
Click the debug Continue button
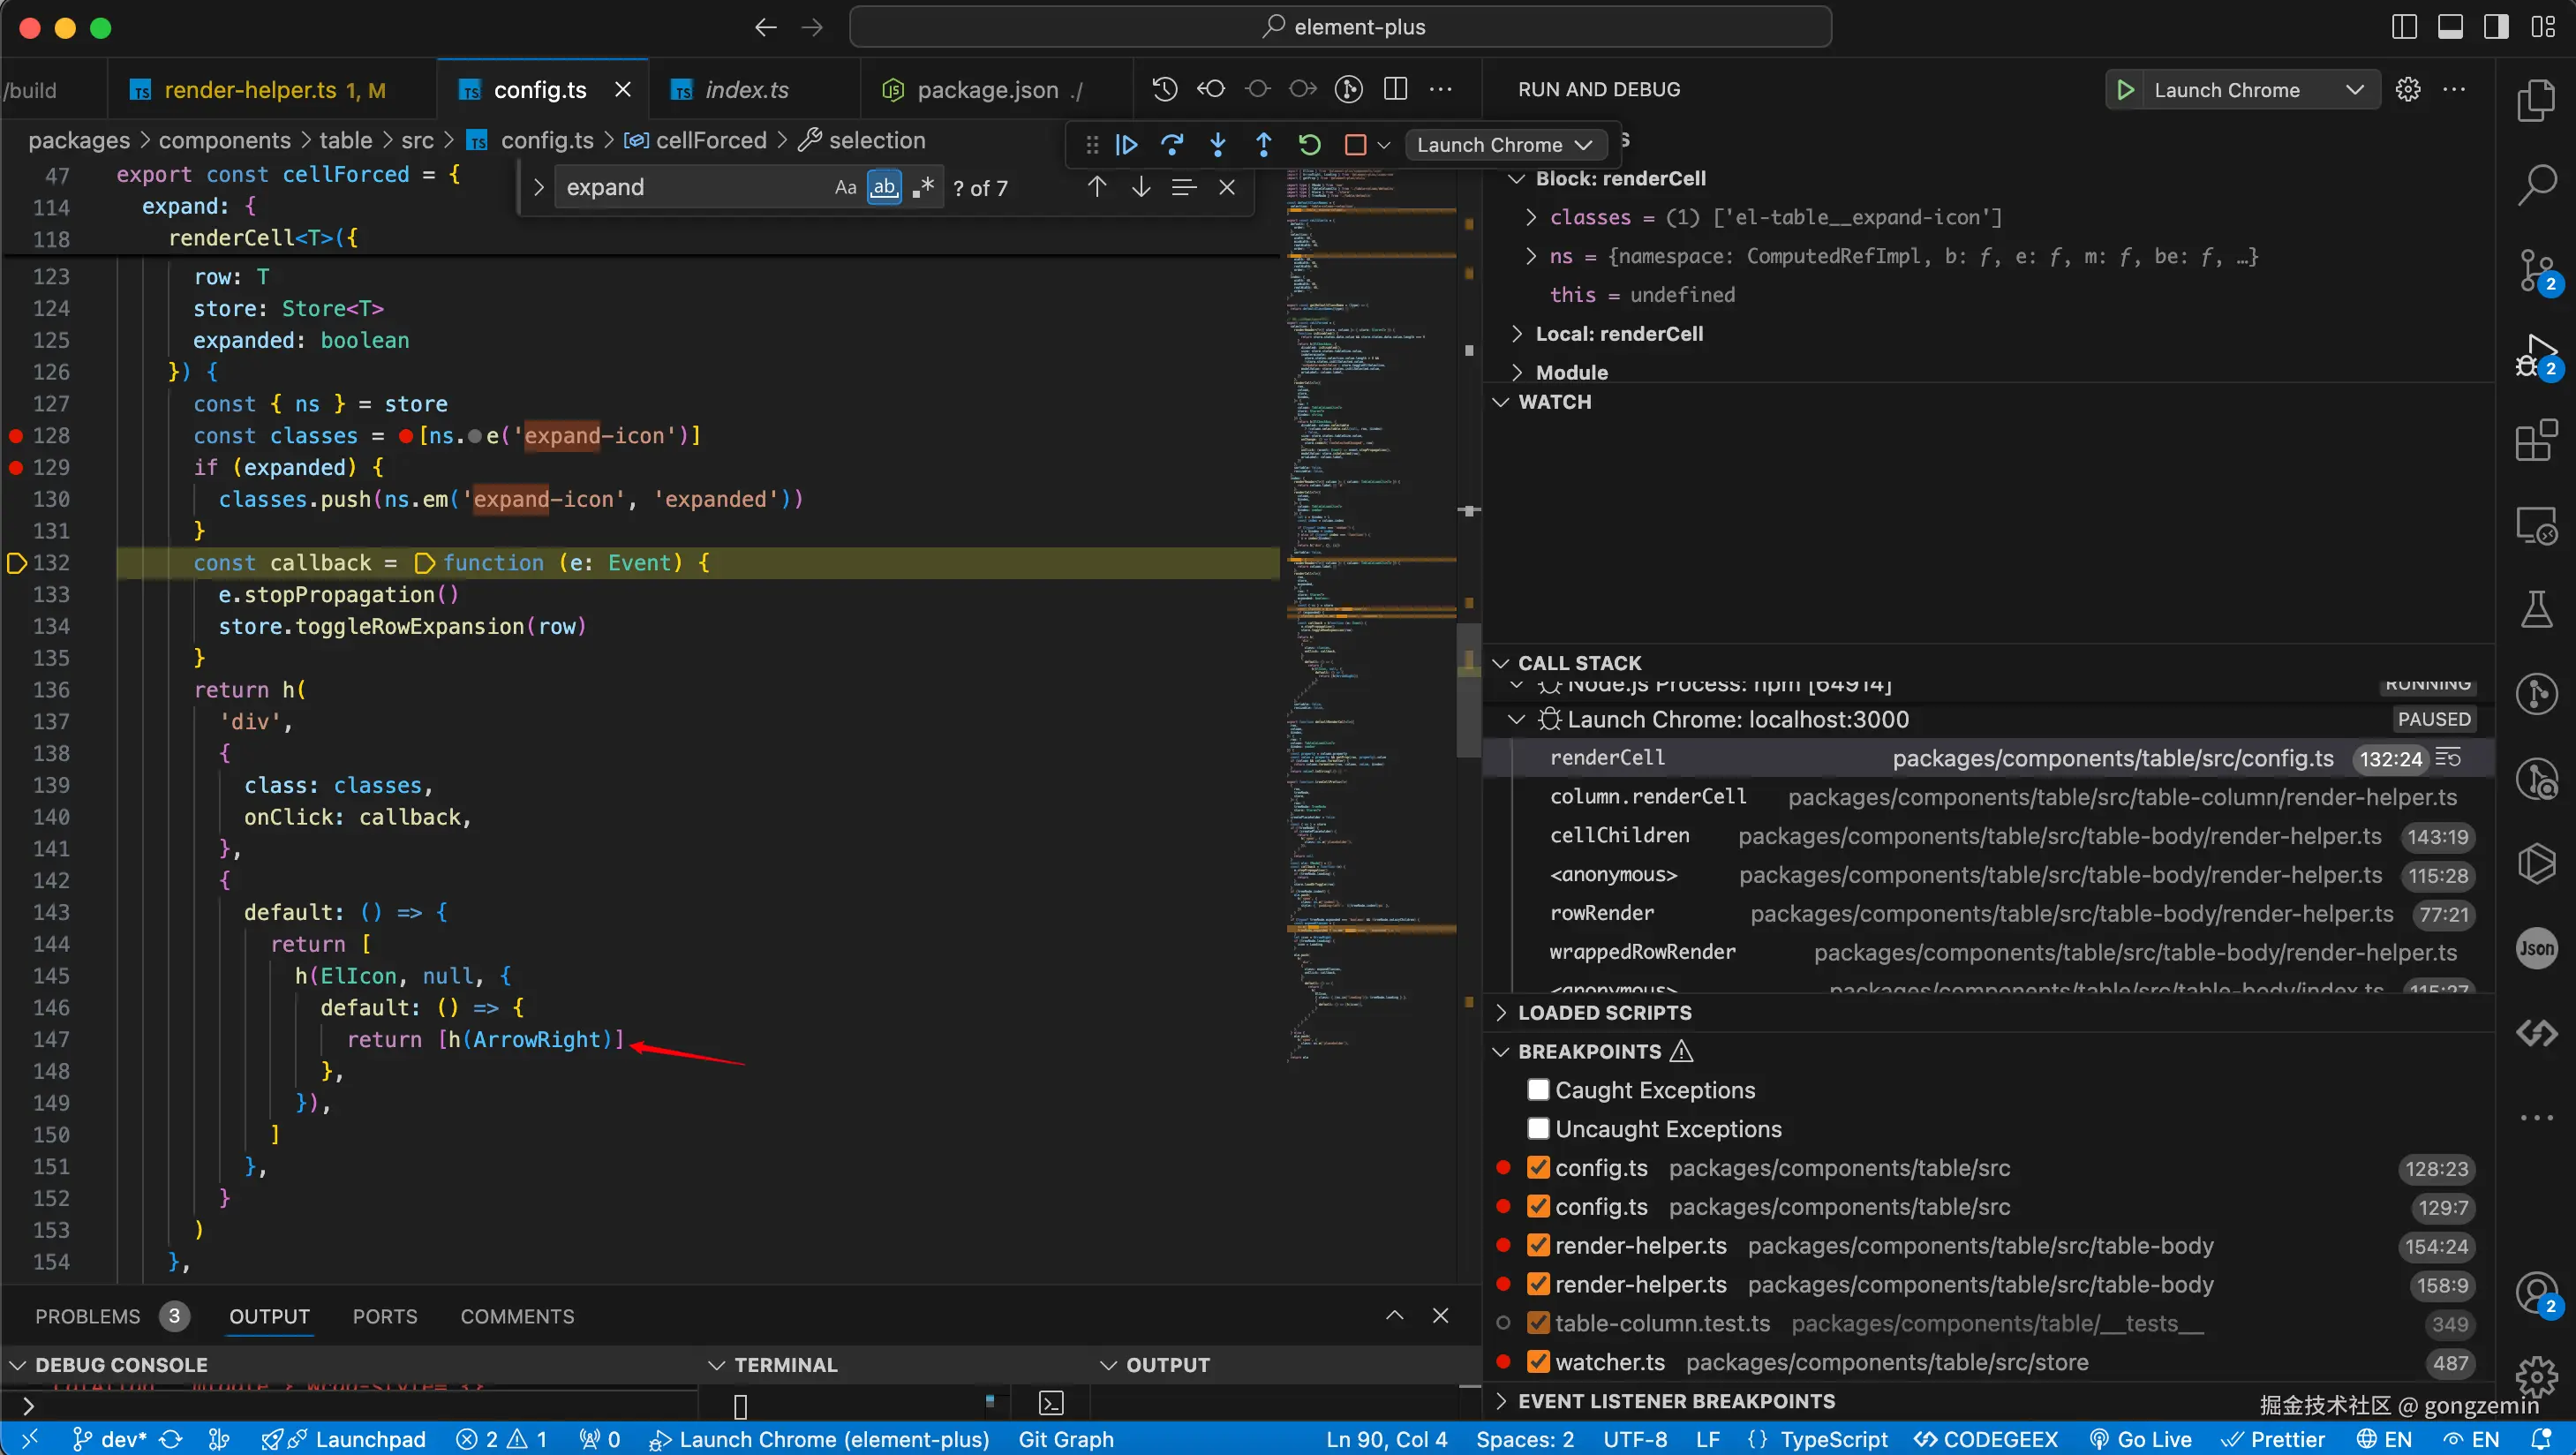(x=1126, y=145)
